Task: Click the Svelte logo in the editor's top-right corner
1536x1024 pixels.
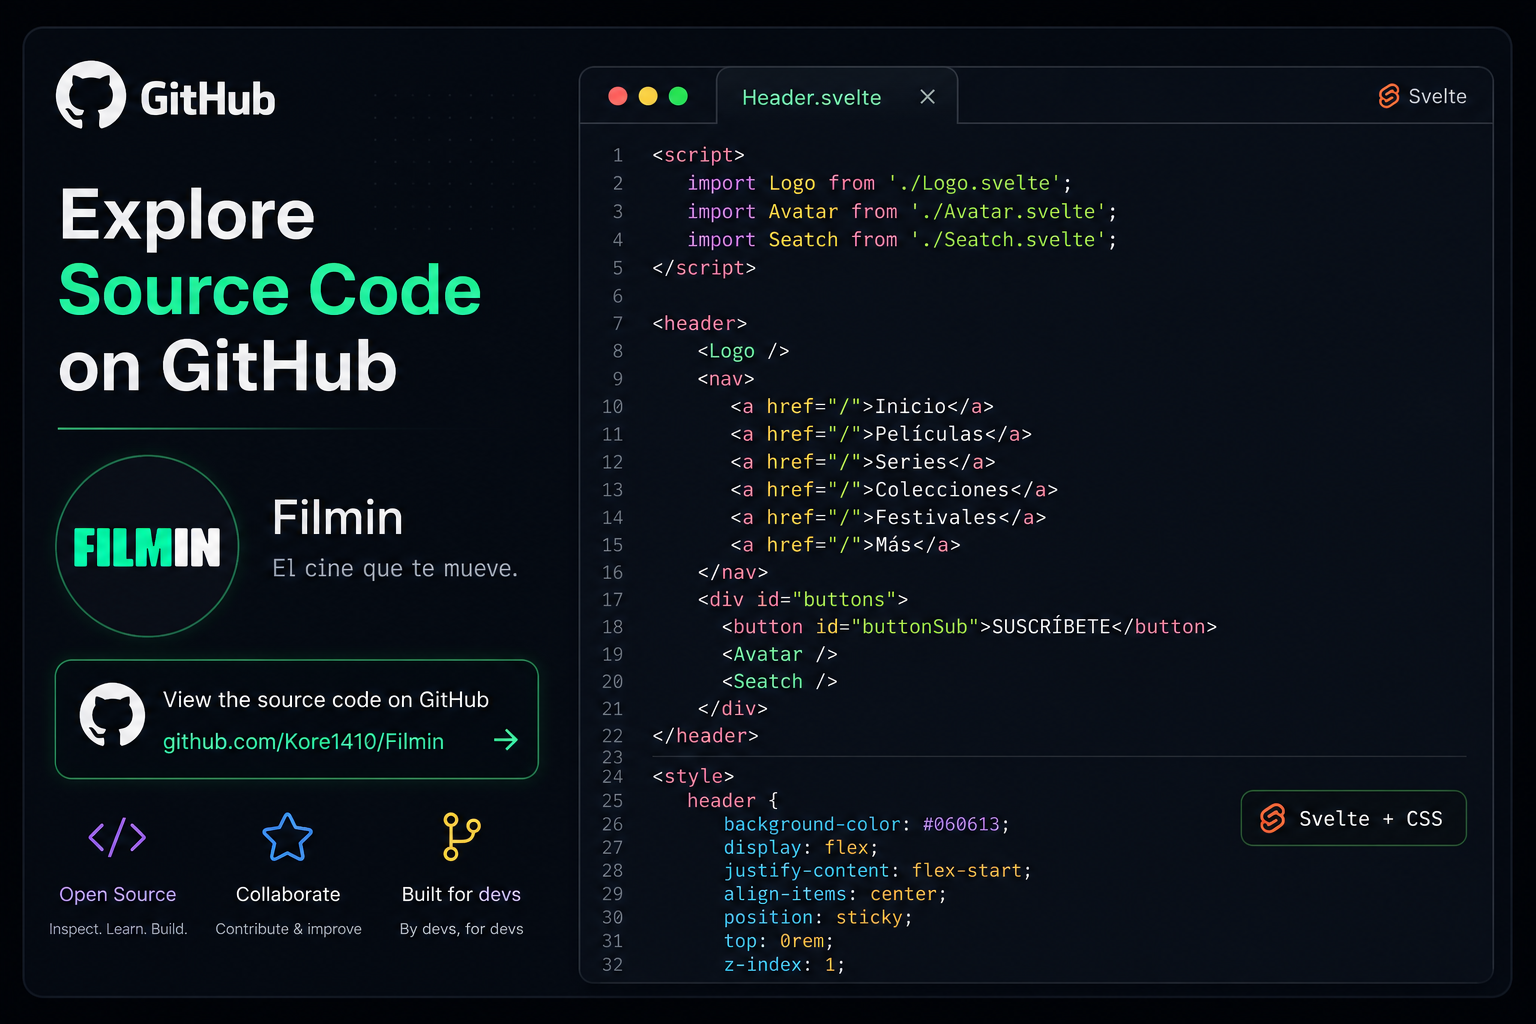Action: pos(1389,96)
